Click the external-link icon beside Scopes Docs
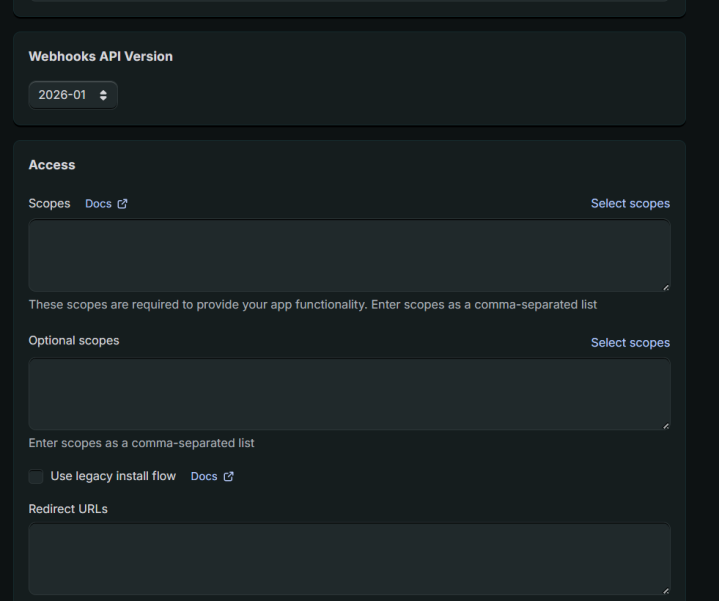Viewport: 720px width, 602px height. pos(123,204)
